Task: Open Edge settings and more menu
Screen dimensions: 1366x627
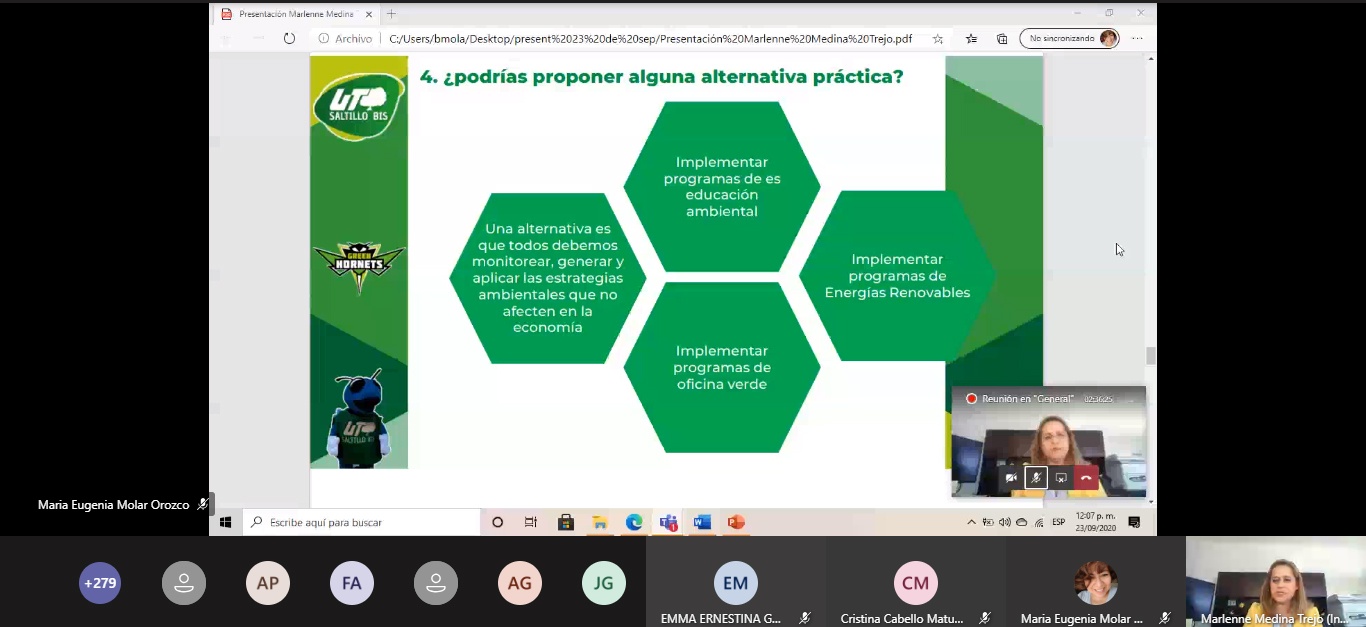Action: coord(1137,39)
